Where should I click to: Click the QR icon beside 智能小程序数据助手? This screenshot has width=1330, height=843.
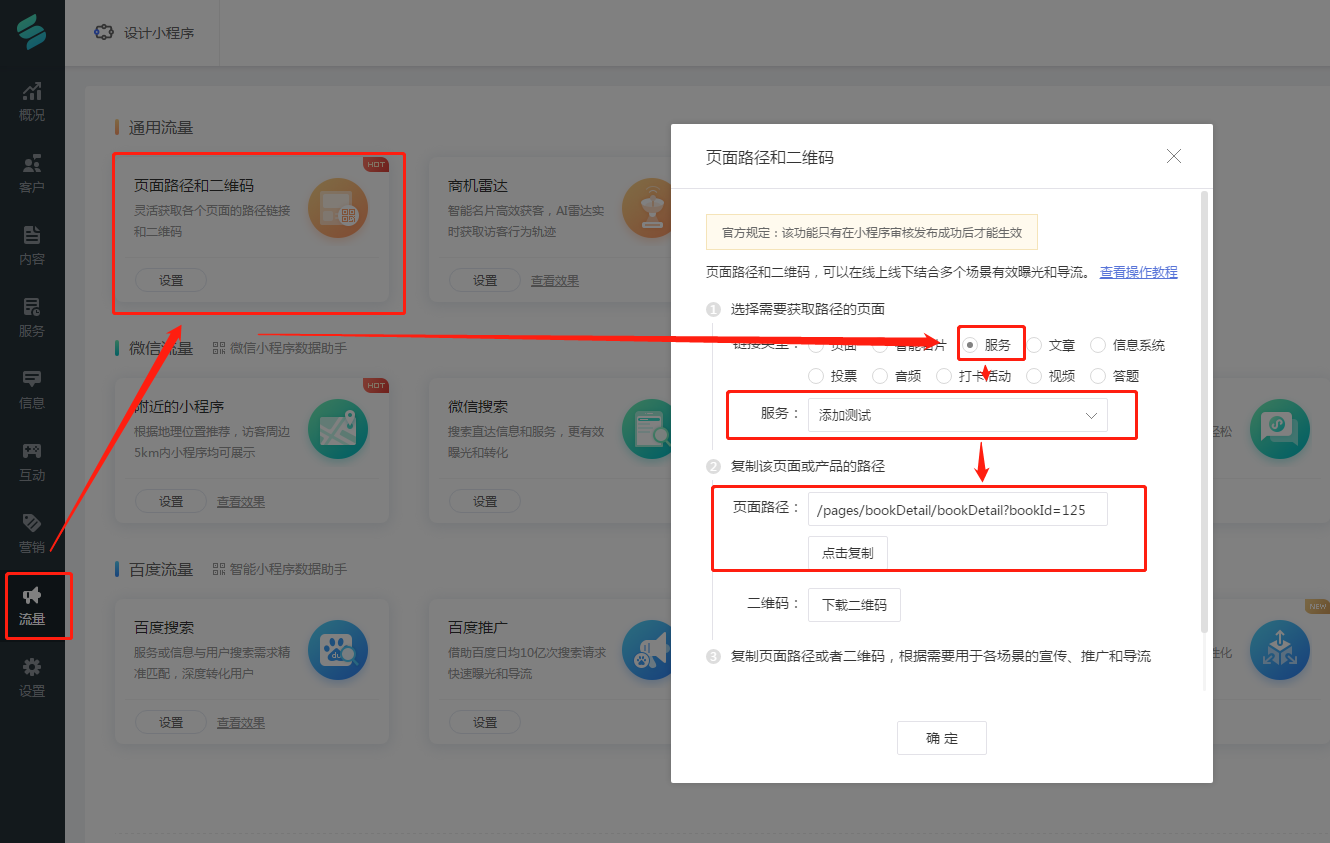tap(219, 569)
